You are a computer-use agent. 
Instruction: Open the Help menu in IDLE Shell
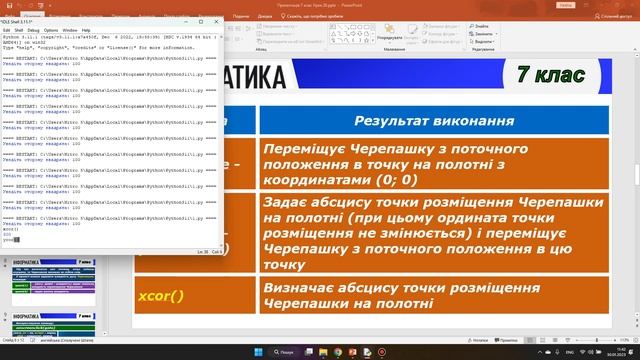[x=86, y=30]
